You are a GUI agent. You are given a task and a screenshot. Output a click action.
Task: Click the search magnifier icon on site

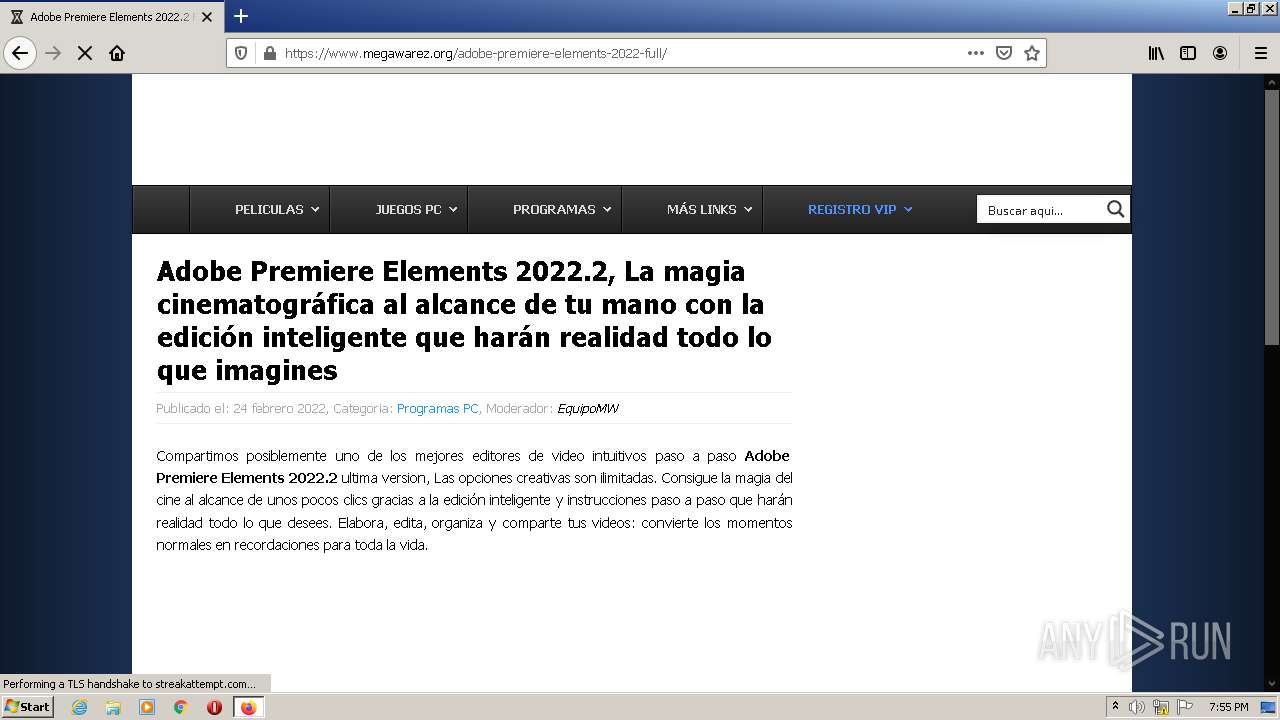point(1115,209)
